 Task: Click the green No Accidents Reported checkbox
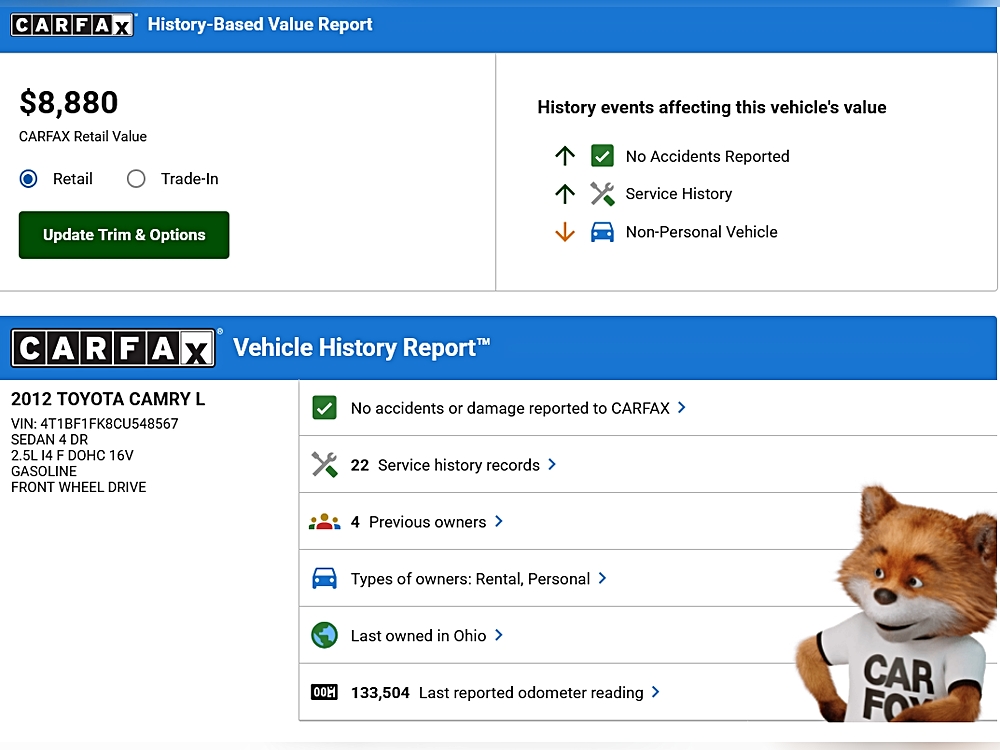[x=602, y=156]
